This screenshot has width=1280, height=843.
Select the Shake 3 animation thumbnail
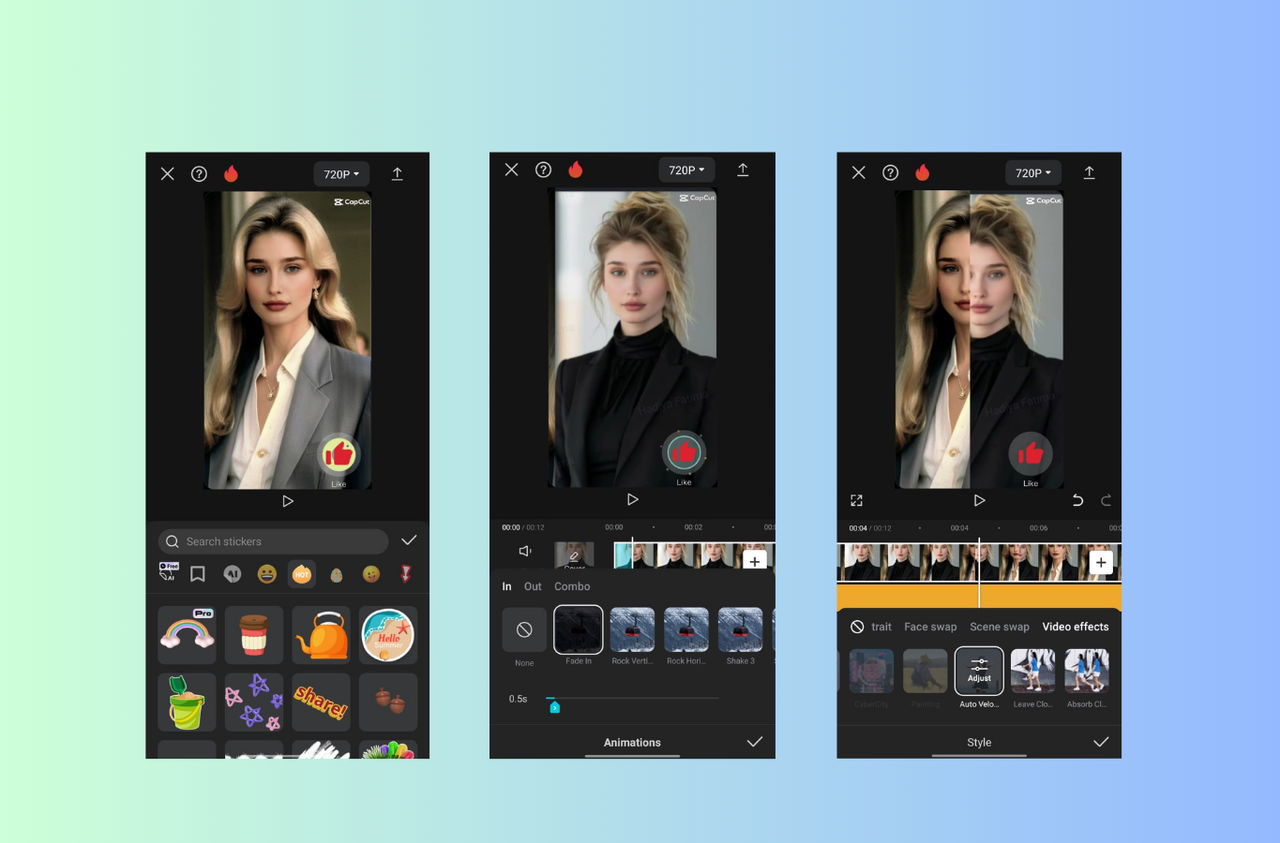[740, 629]
